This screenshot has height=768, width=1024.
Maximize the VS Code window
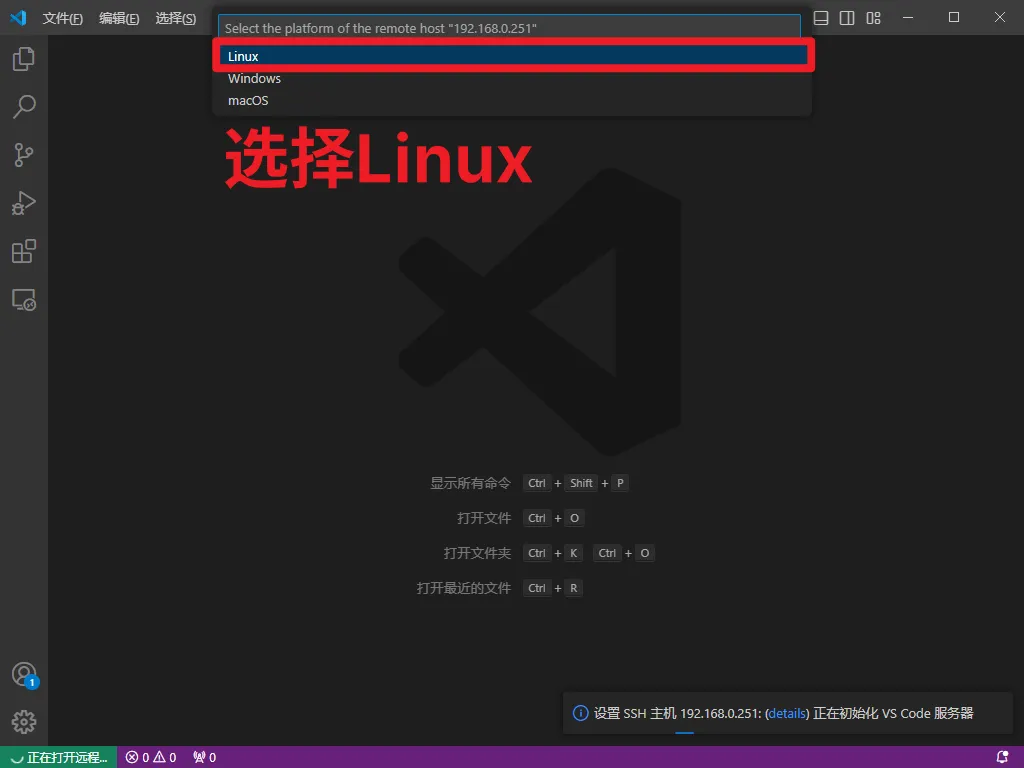pyautogui.click(x=954, y=18)
